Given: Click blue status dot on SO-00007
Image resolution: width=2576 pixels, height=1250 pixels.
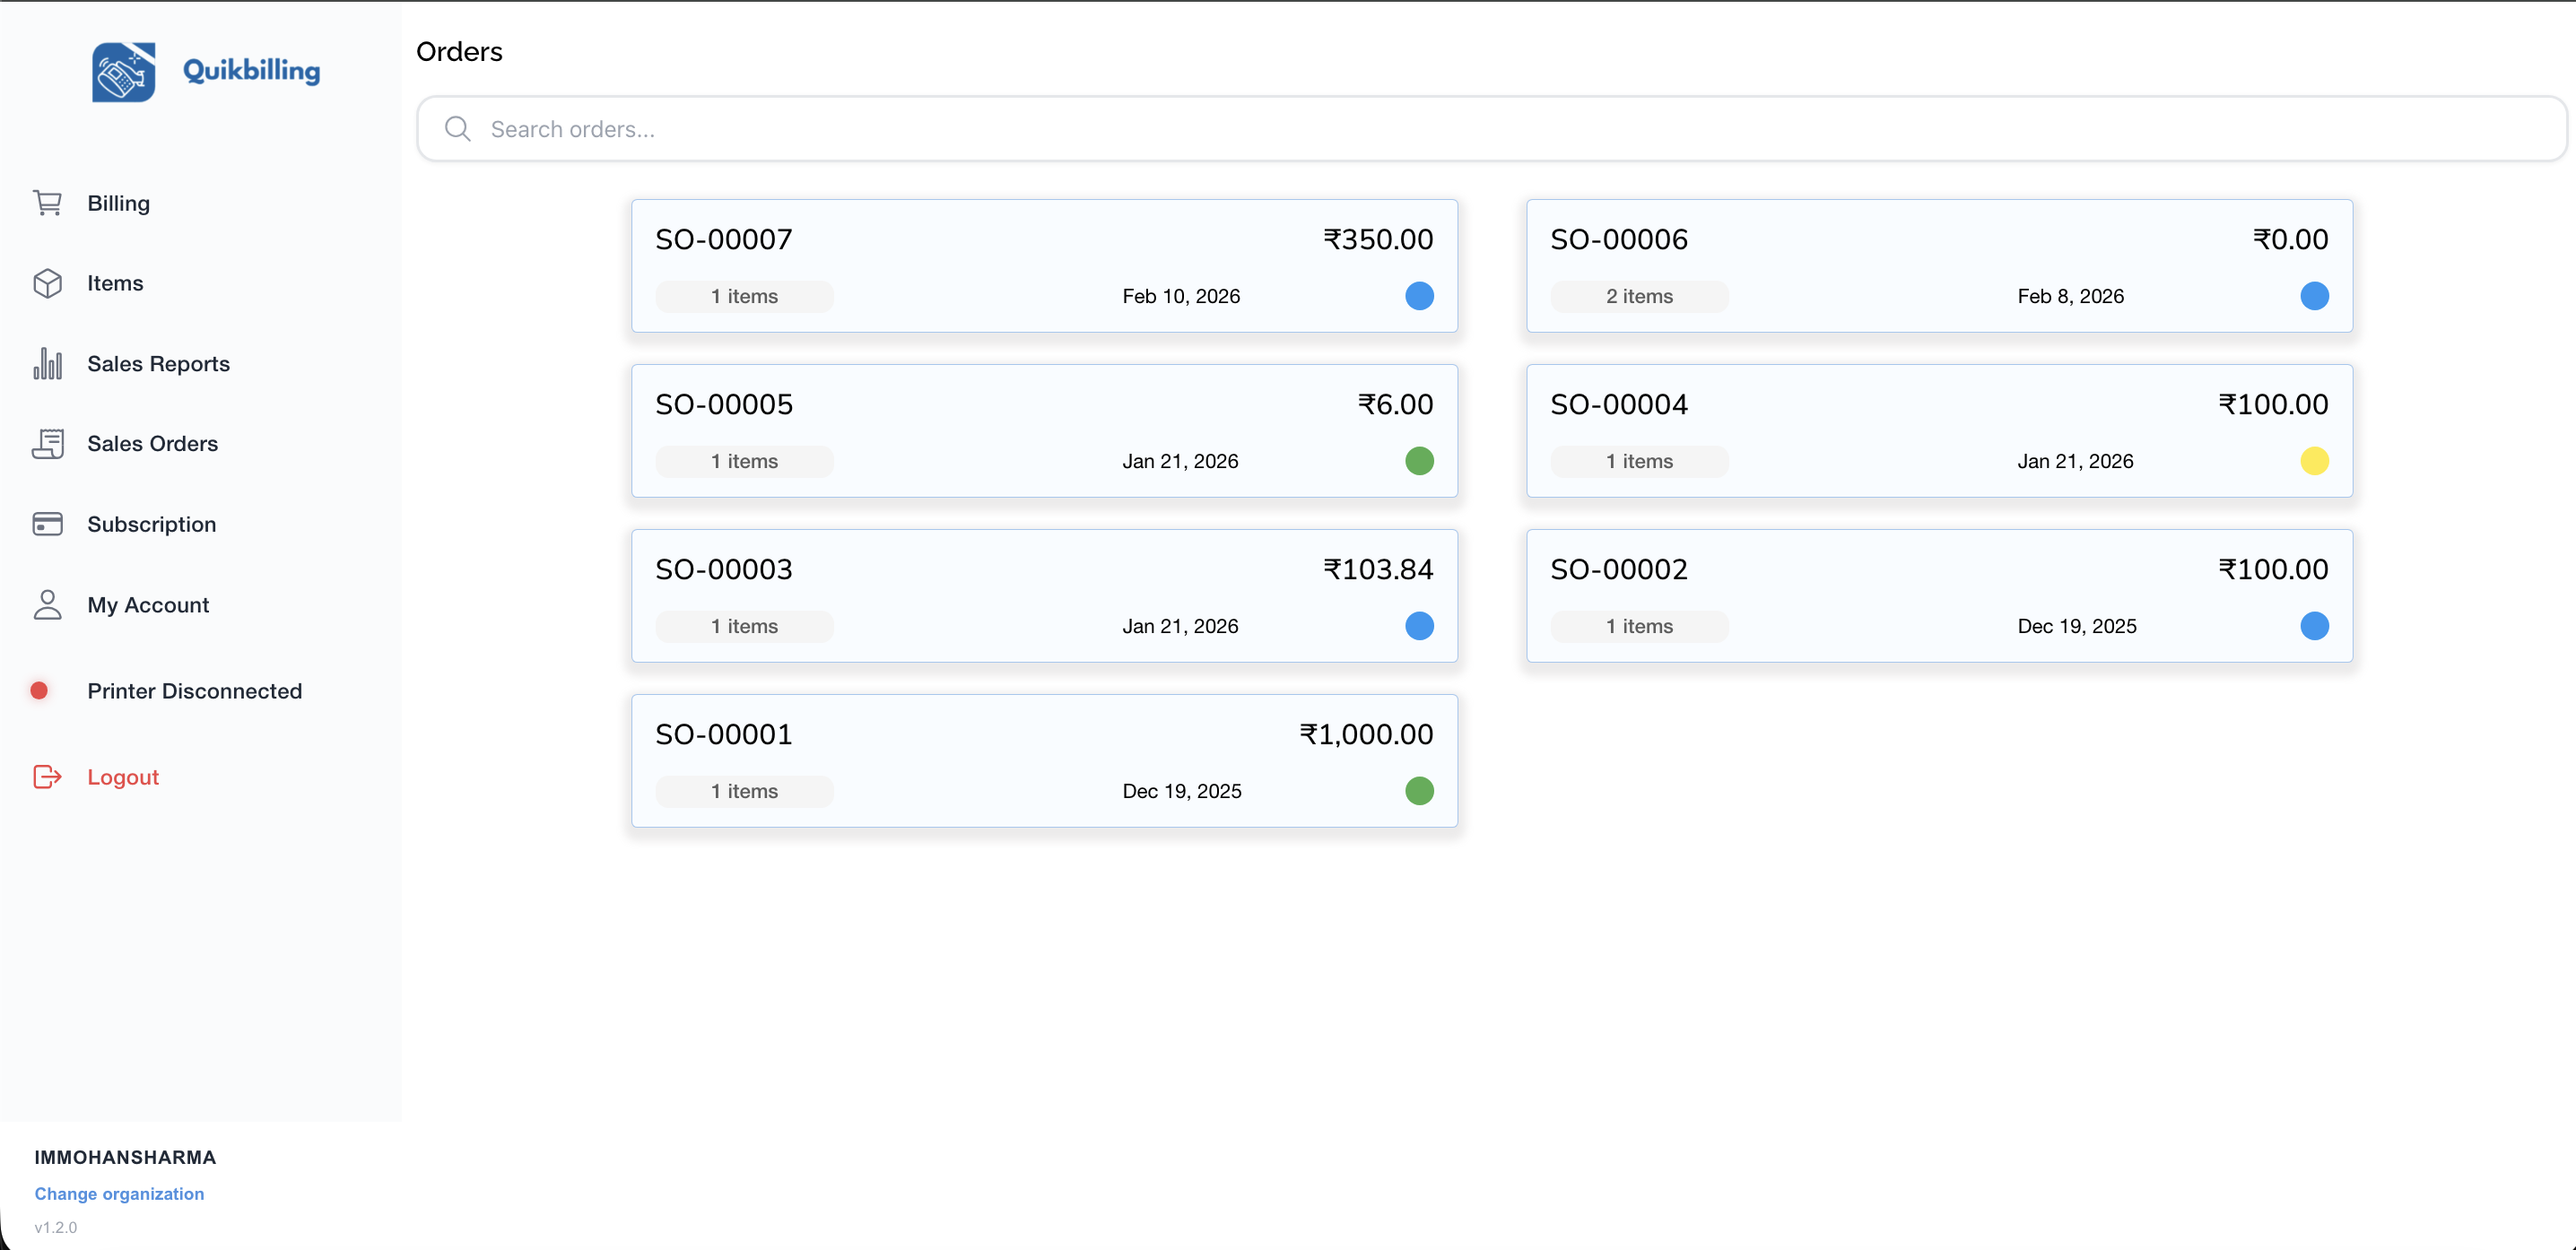Looking at the screenshot, I should point(1419,296).
